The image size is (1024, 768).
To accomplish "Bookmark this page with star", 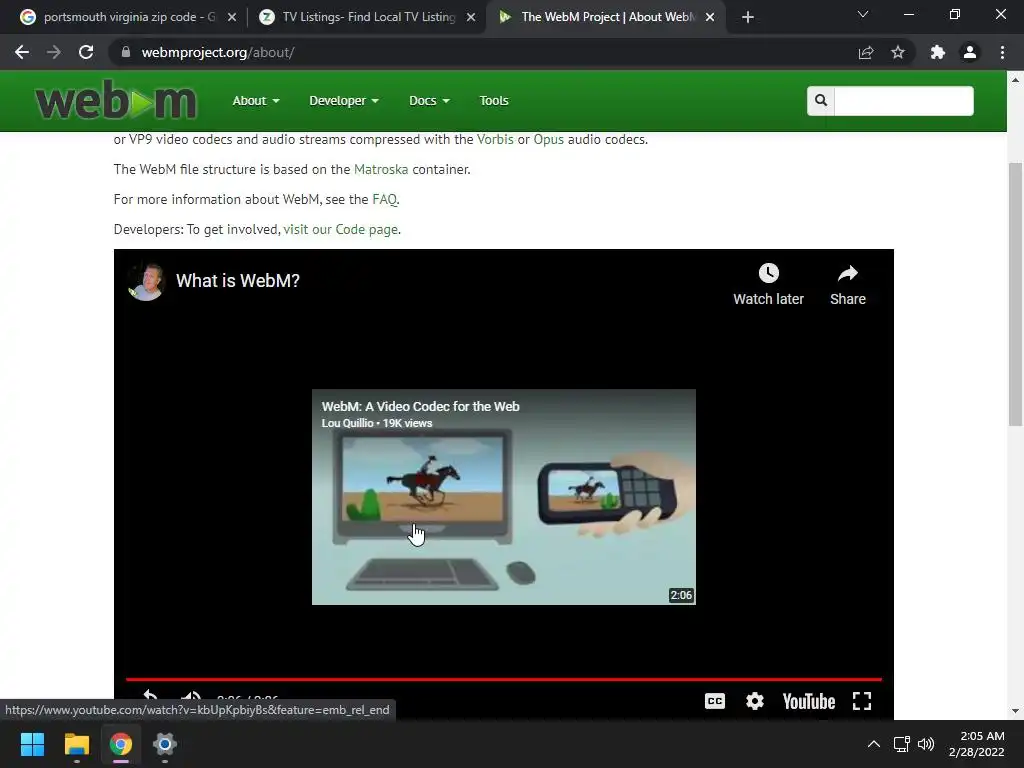I will (x=898, y=52).
